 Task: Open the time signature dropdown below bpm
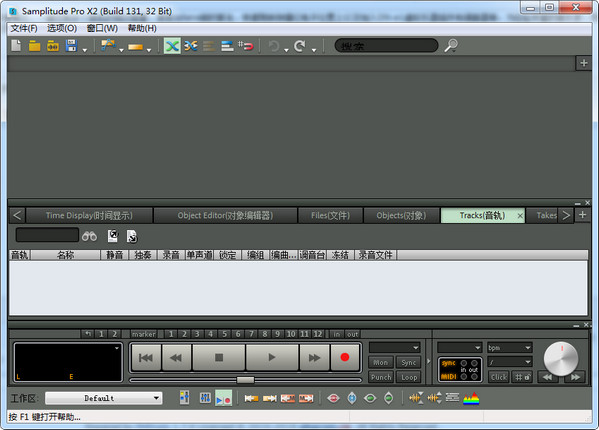(x=510, y=362)
